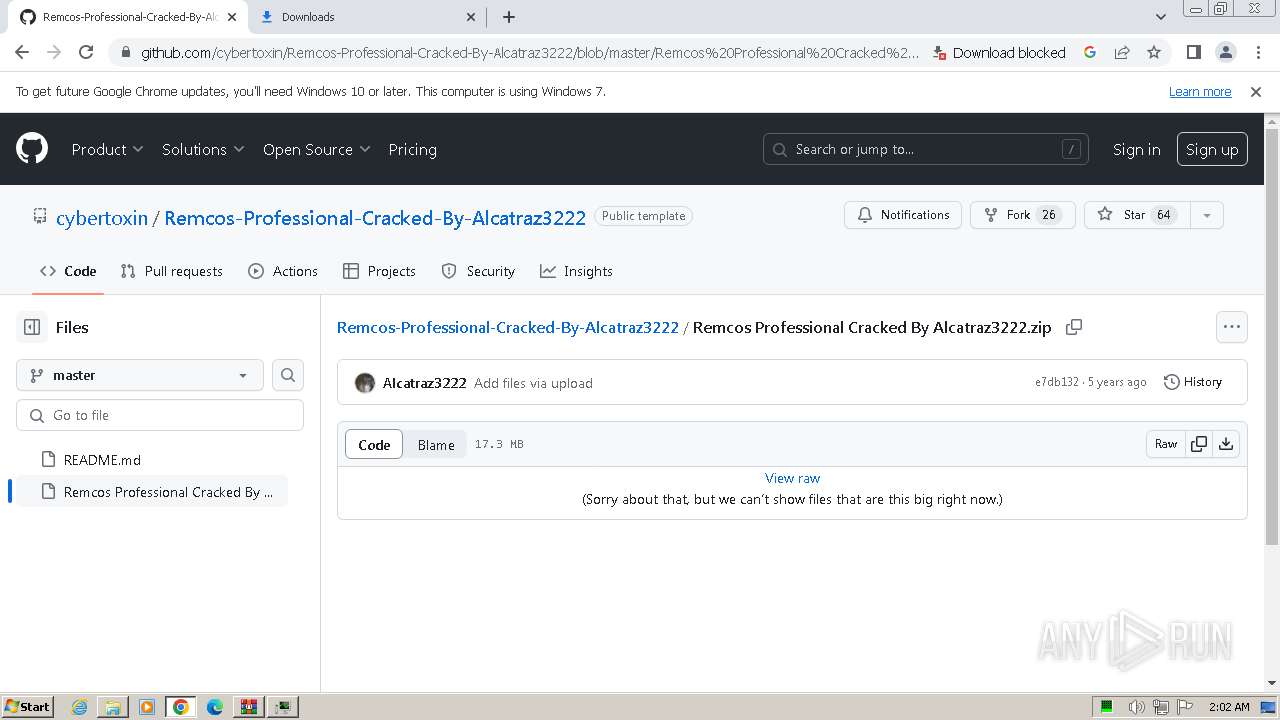Viewport: 1280px width, 720px height.
Task: Open the WinRAR taskbar icon
Action: [249, 707]
